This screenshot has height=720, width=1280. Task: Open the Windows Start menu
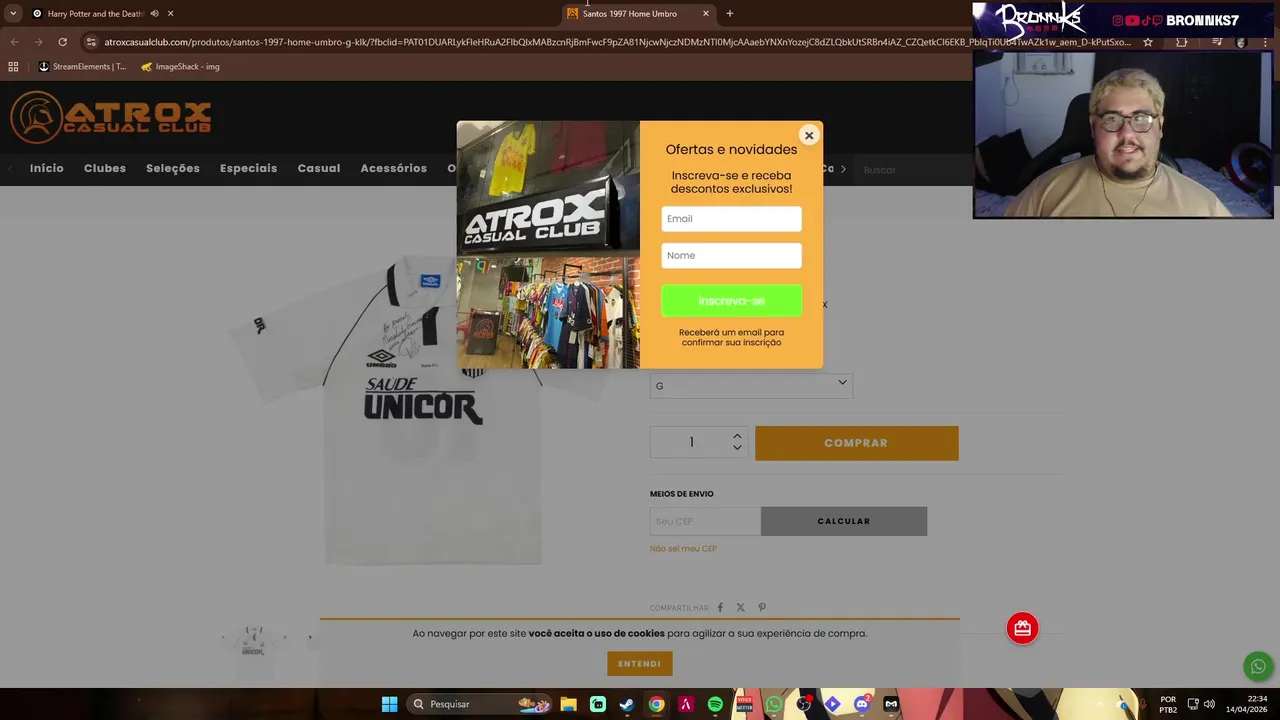pyautogui.click(x=389, y=704)
